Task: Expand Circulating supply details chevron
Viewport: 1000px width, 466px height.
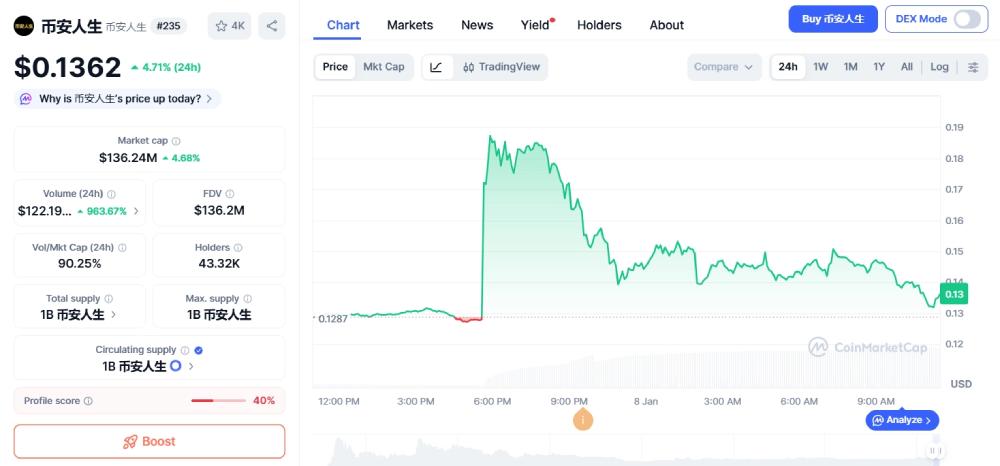Action: 191,366
